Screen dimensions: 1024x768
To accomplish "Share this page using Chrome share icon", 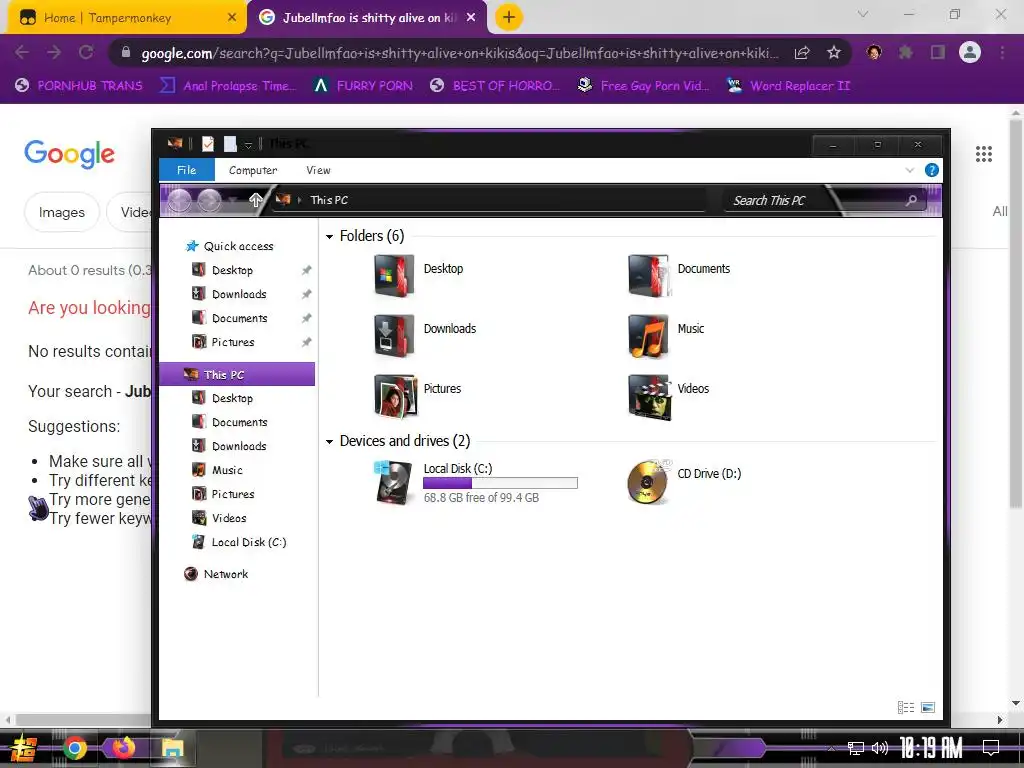I will pyautogui.click(x=802, y=52).
